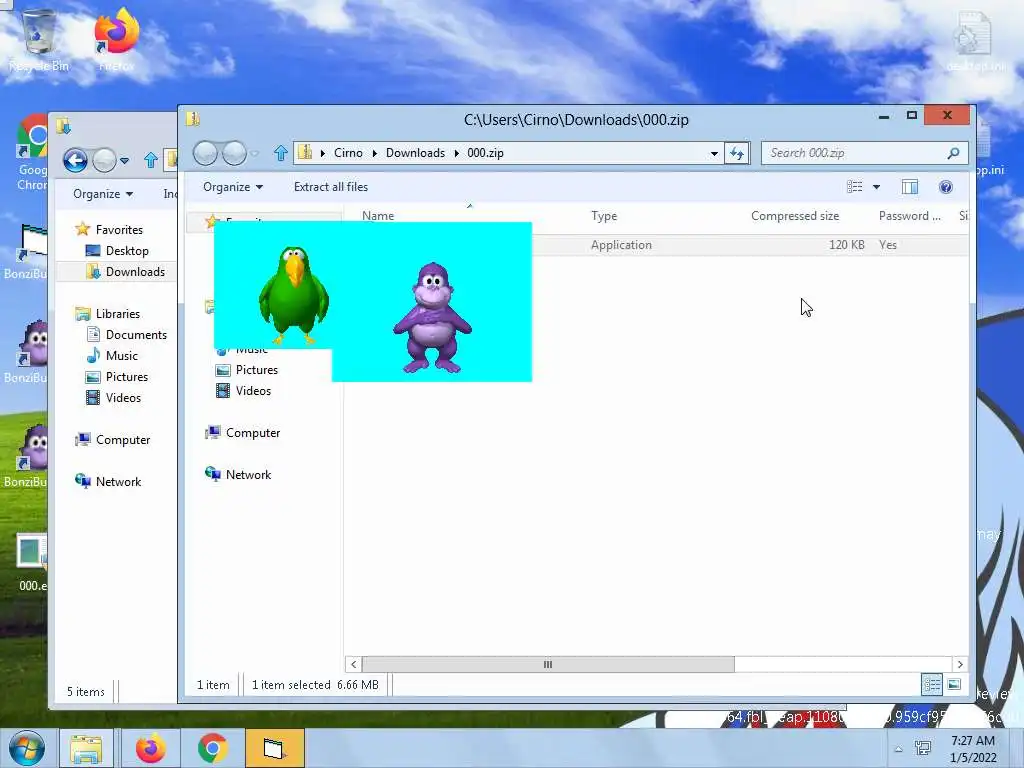The height and width of the screenshot is (768, 1024).
Task: Sort by the Type column header
Action: (604, 216)
